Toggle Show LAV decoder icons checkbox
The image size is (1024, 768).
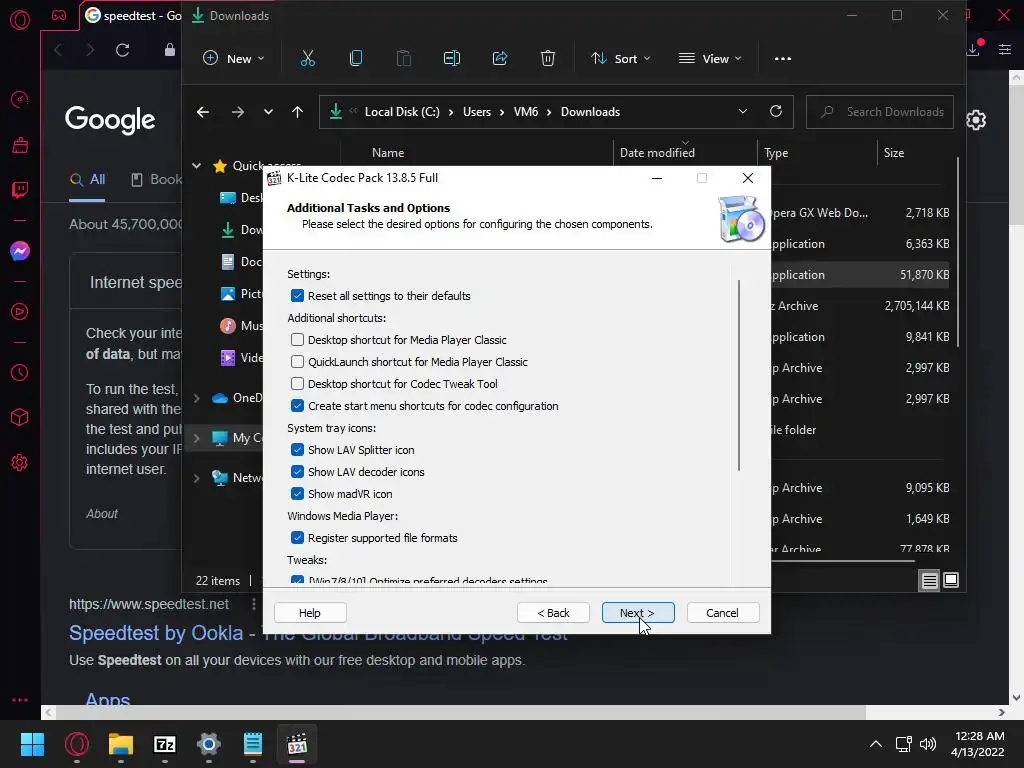(x=297, y=472)
